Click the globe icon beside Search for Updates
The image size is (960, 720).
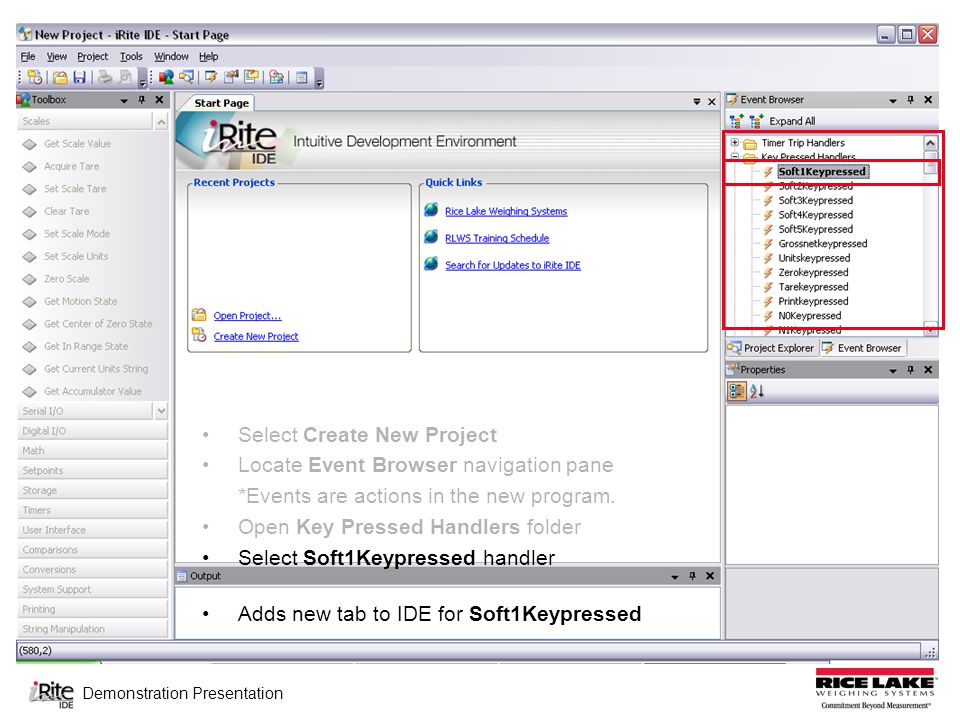[432, 264]
